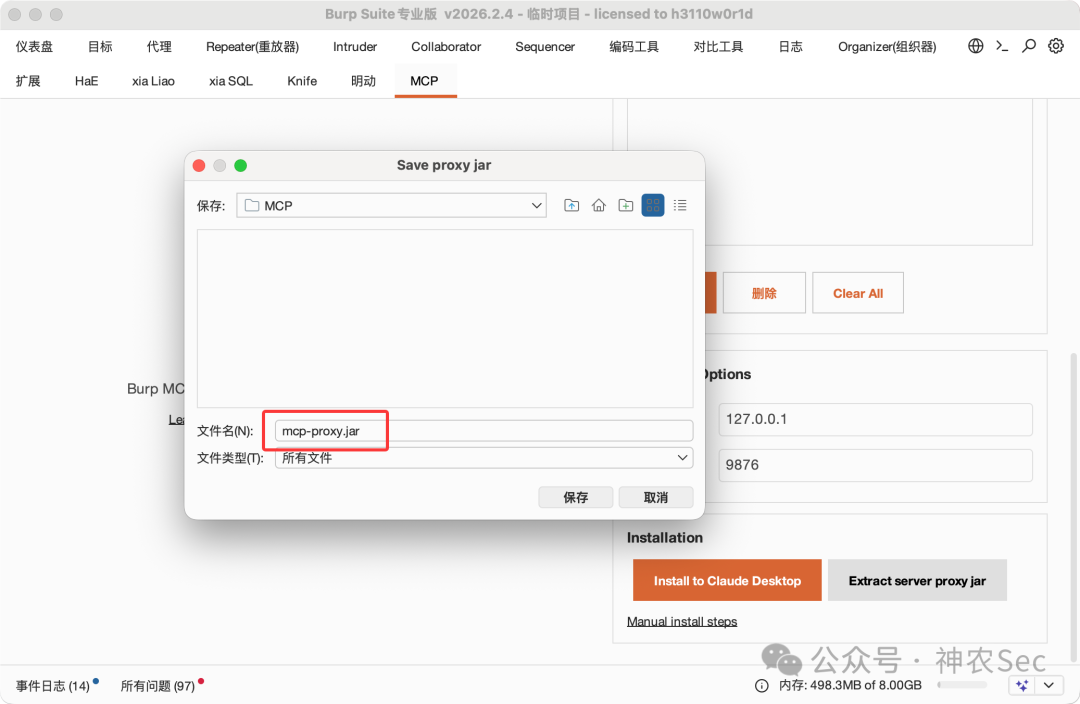Switch to the Intruder tab
The height and width of the screenshot is (704, 1080).
[355, 46]
